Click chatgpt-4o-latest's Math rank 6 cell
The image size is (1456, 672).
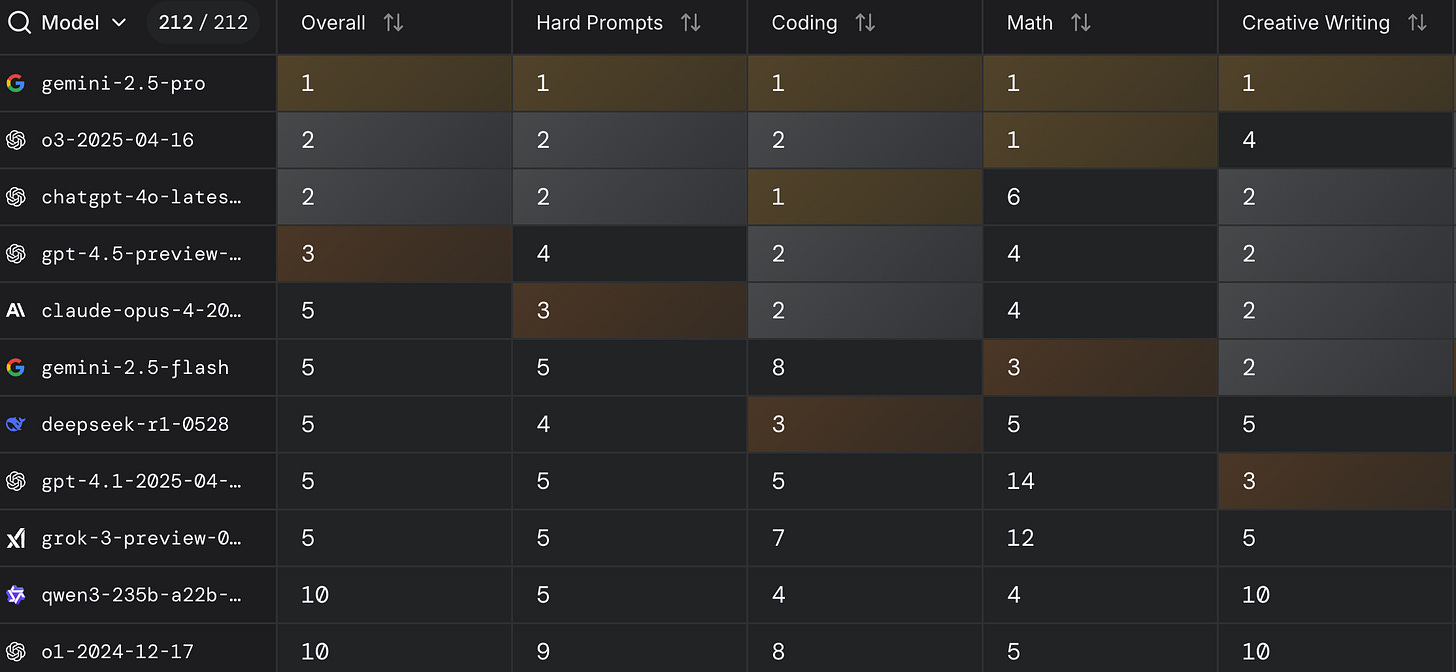(x=1100, y=197)
